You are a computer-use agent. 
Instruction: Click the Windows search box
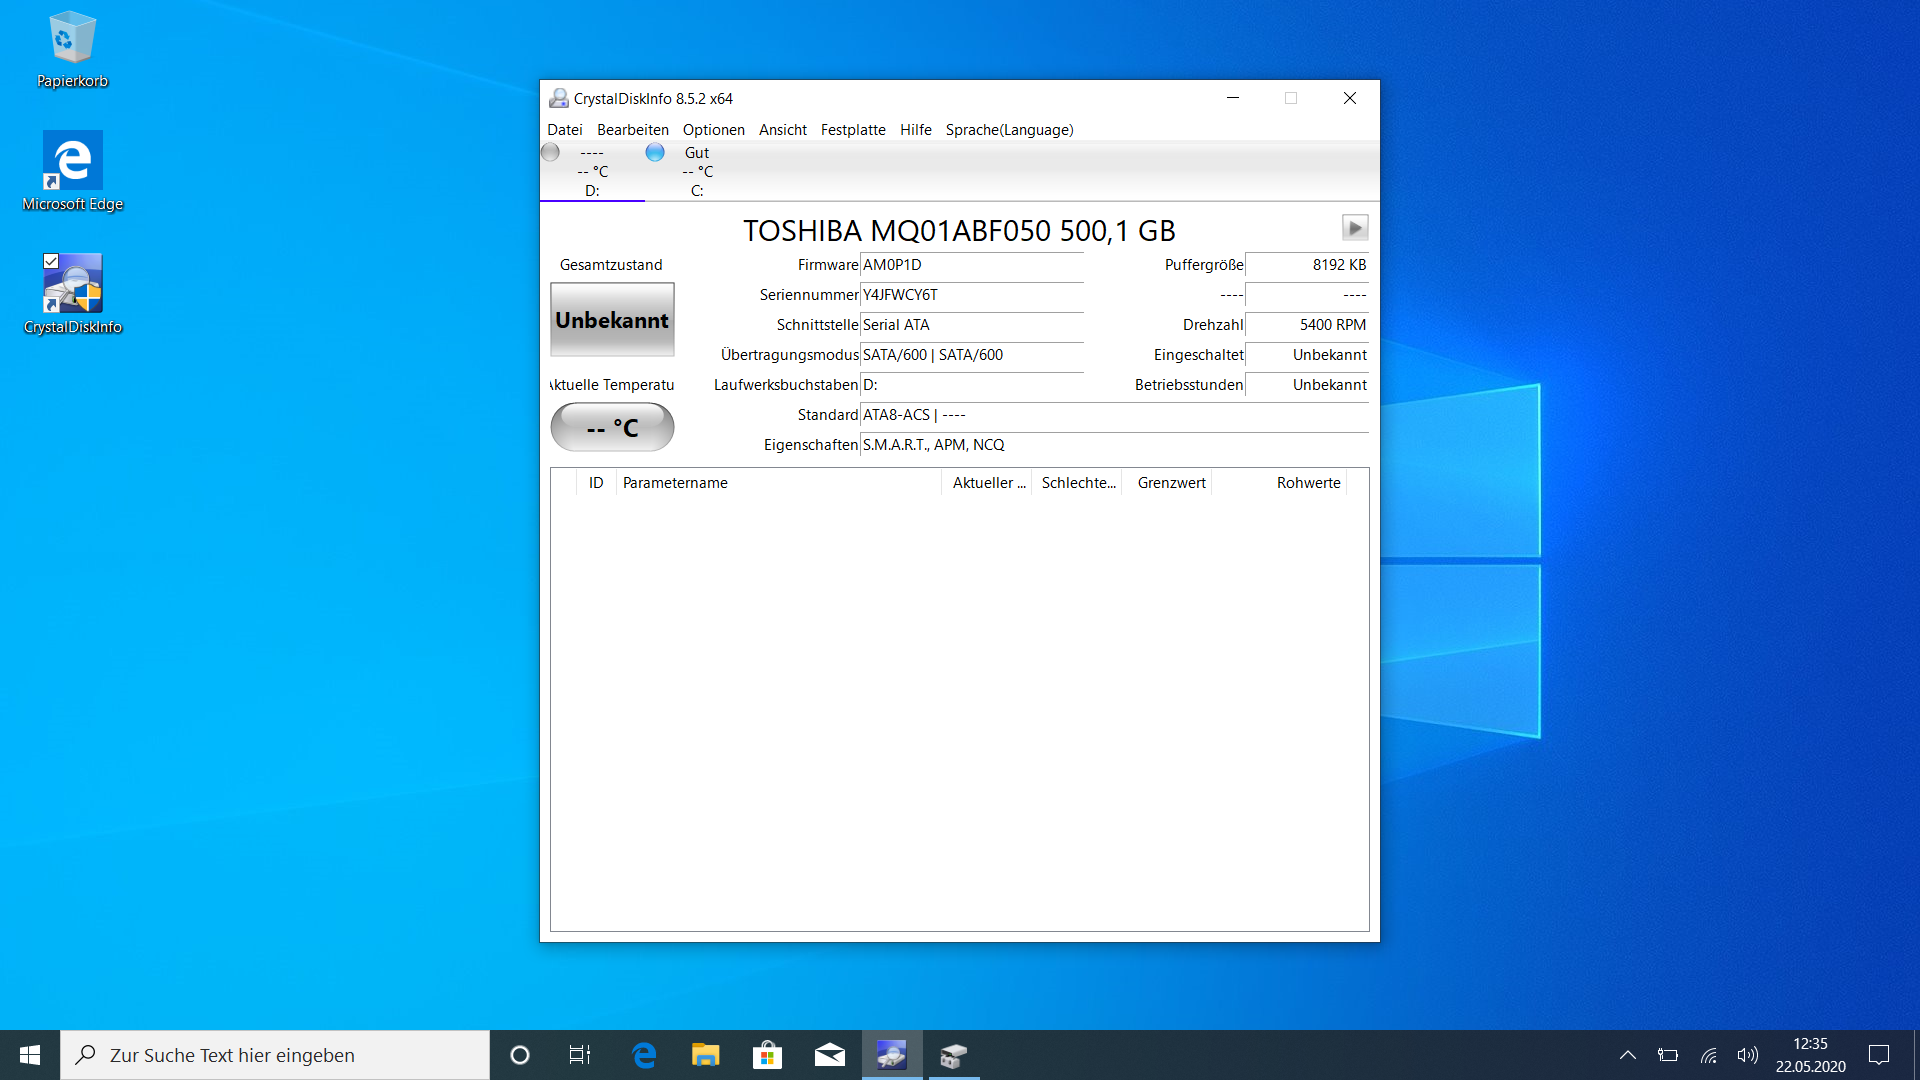coord(275,1055)
